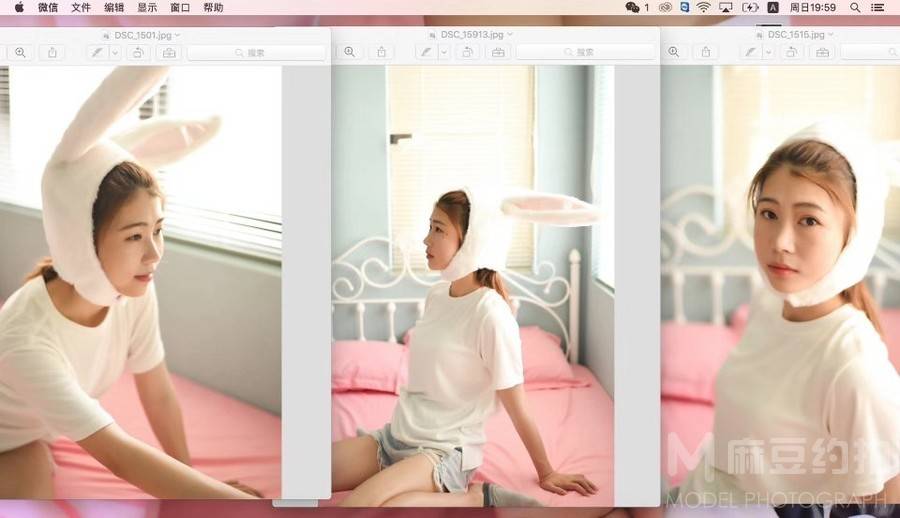Select the highlight pen in DSC_1515.jpg window

(750, 52)
